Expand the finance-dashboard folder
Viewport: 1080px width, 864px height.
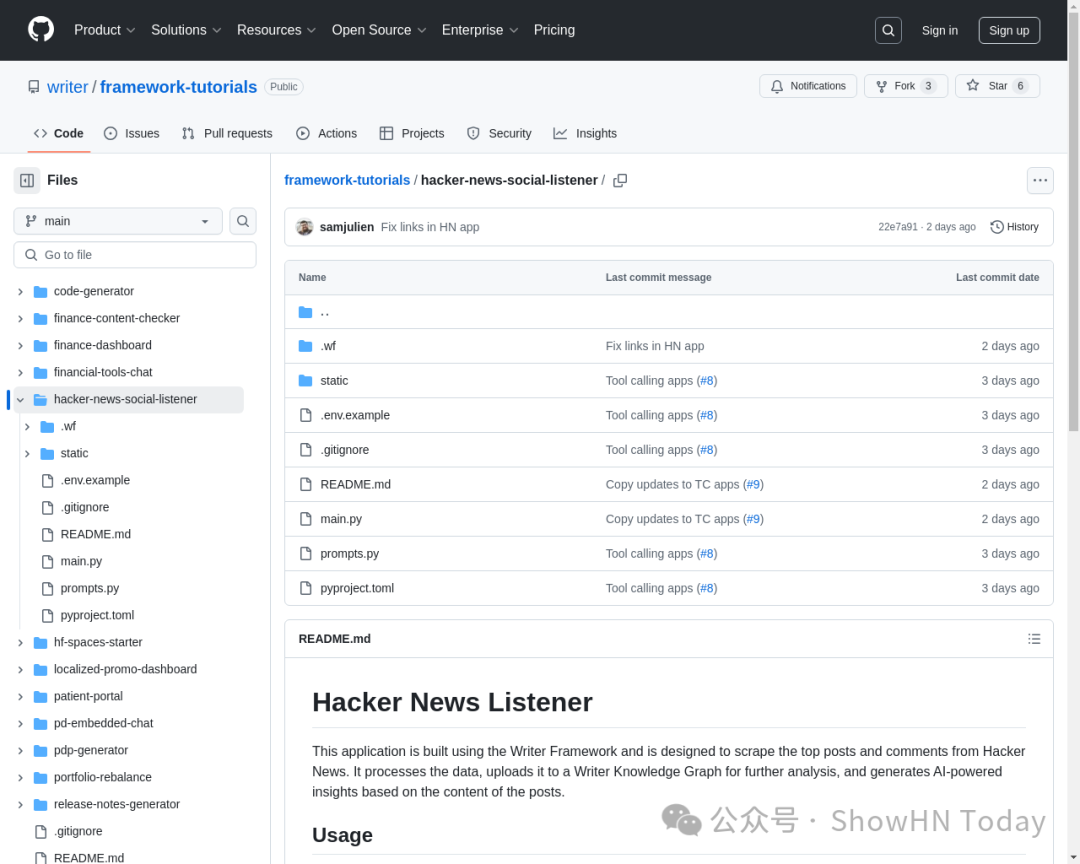click(x=20, y=345)
